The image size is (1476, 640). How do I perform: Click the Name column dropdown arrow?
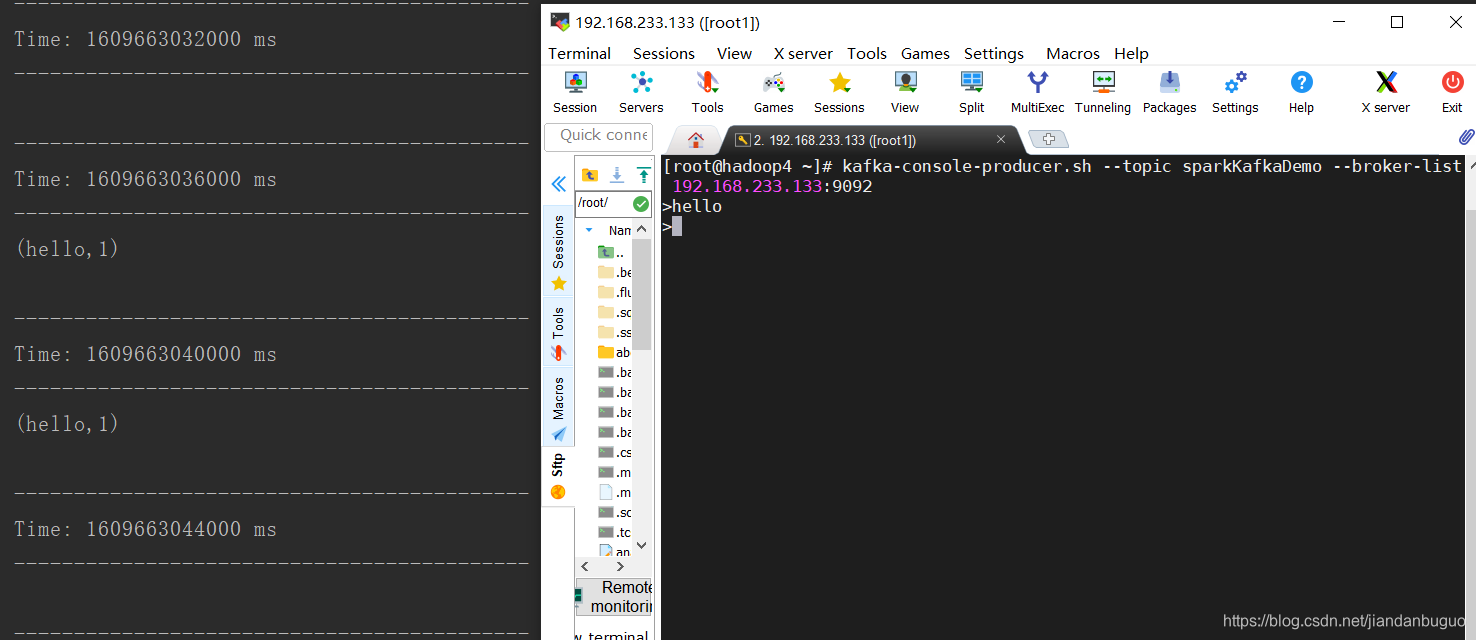589,230
